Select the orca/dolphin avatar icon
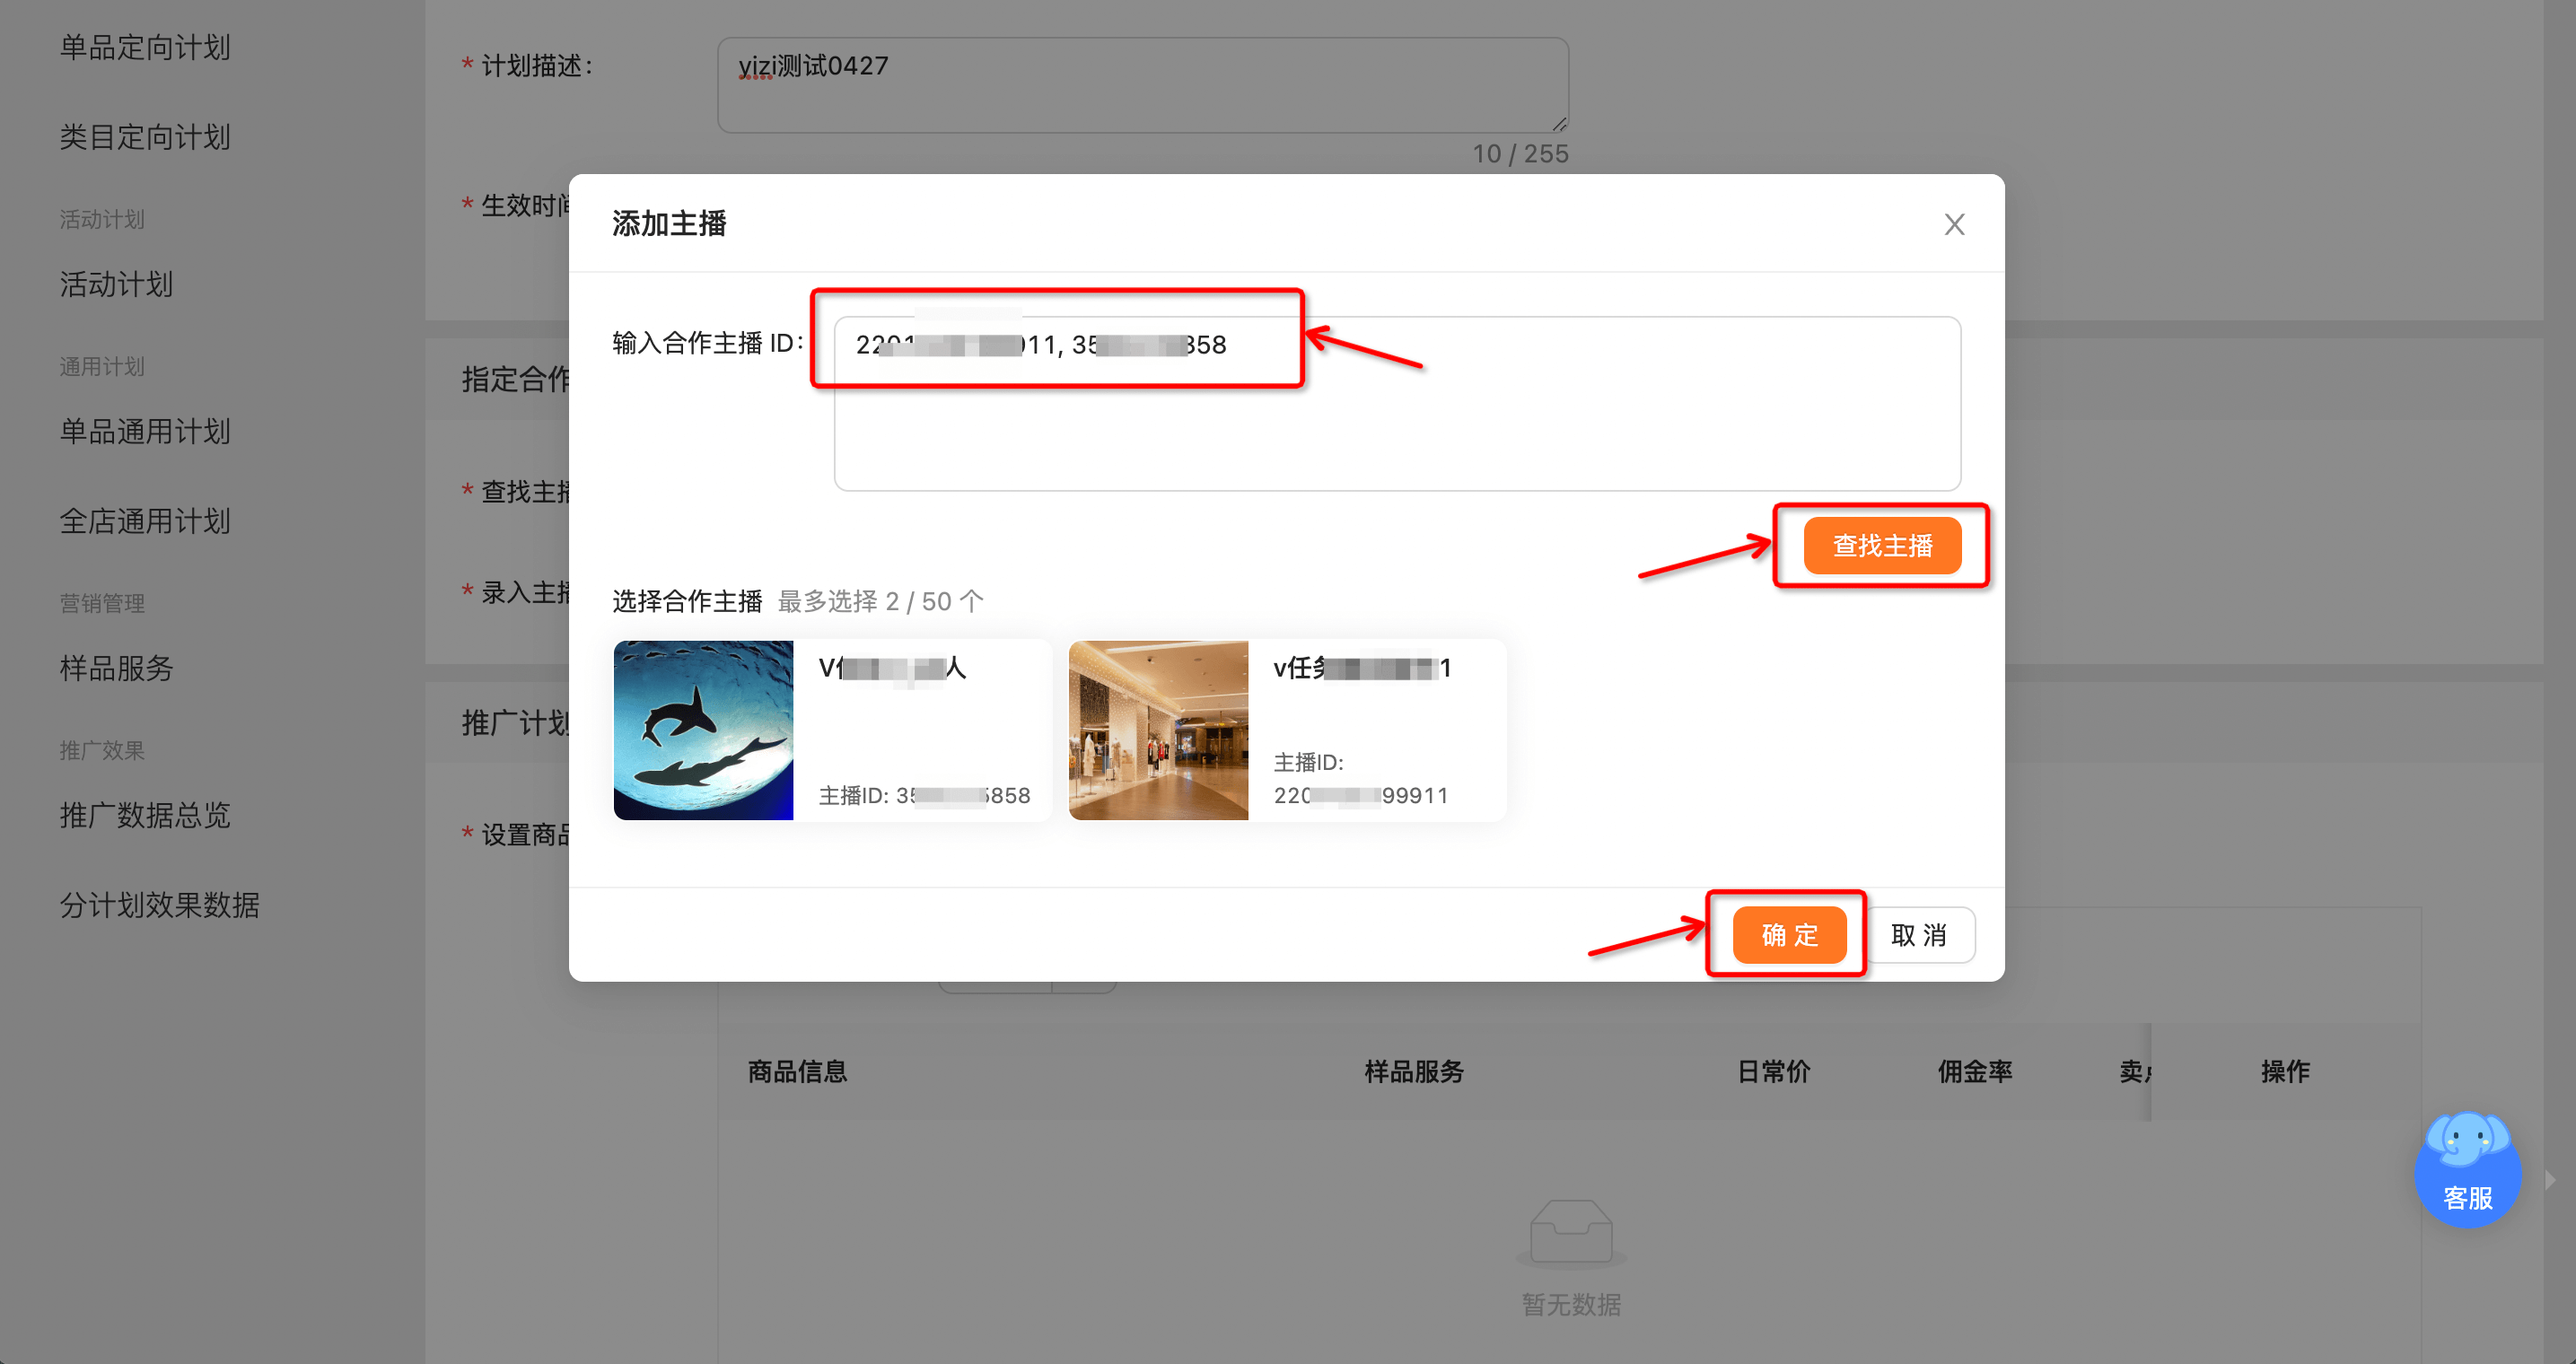2576x1364 pixels. (704, 727)
